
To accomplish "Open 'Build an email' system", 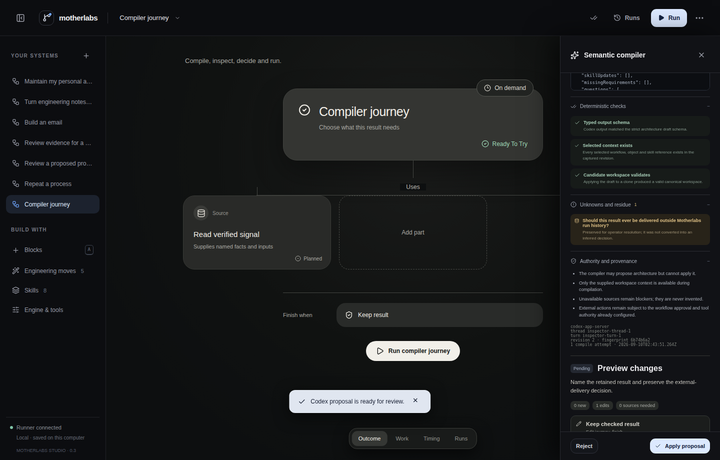I will (52, 122).
